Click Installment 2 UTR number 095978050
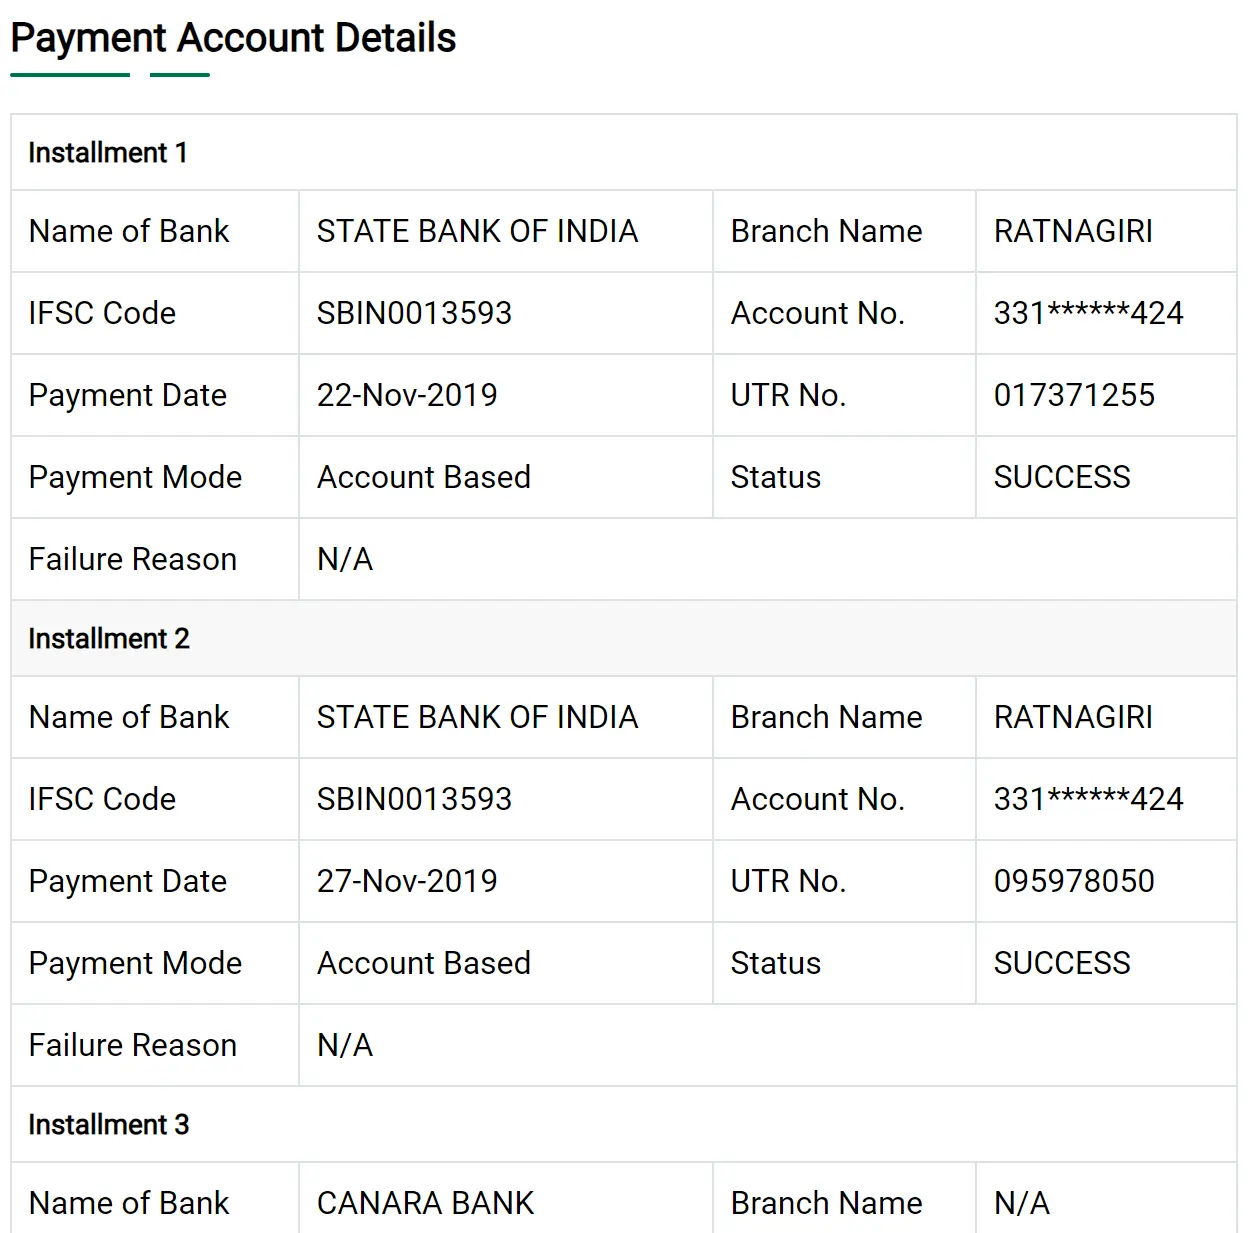Viewport: 1254px width, 1233px height. pos(1074,881)
